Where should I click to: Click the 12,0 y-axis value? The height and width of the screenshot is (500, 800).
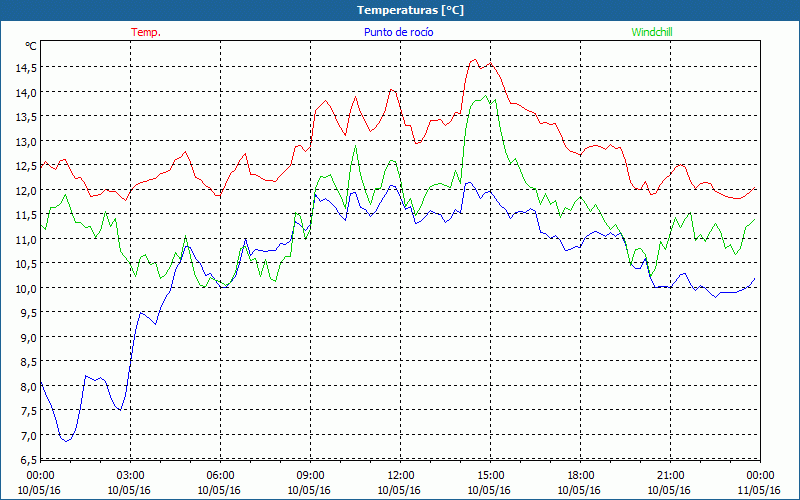tap(27, 190)
